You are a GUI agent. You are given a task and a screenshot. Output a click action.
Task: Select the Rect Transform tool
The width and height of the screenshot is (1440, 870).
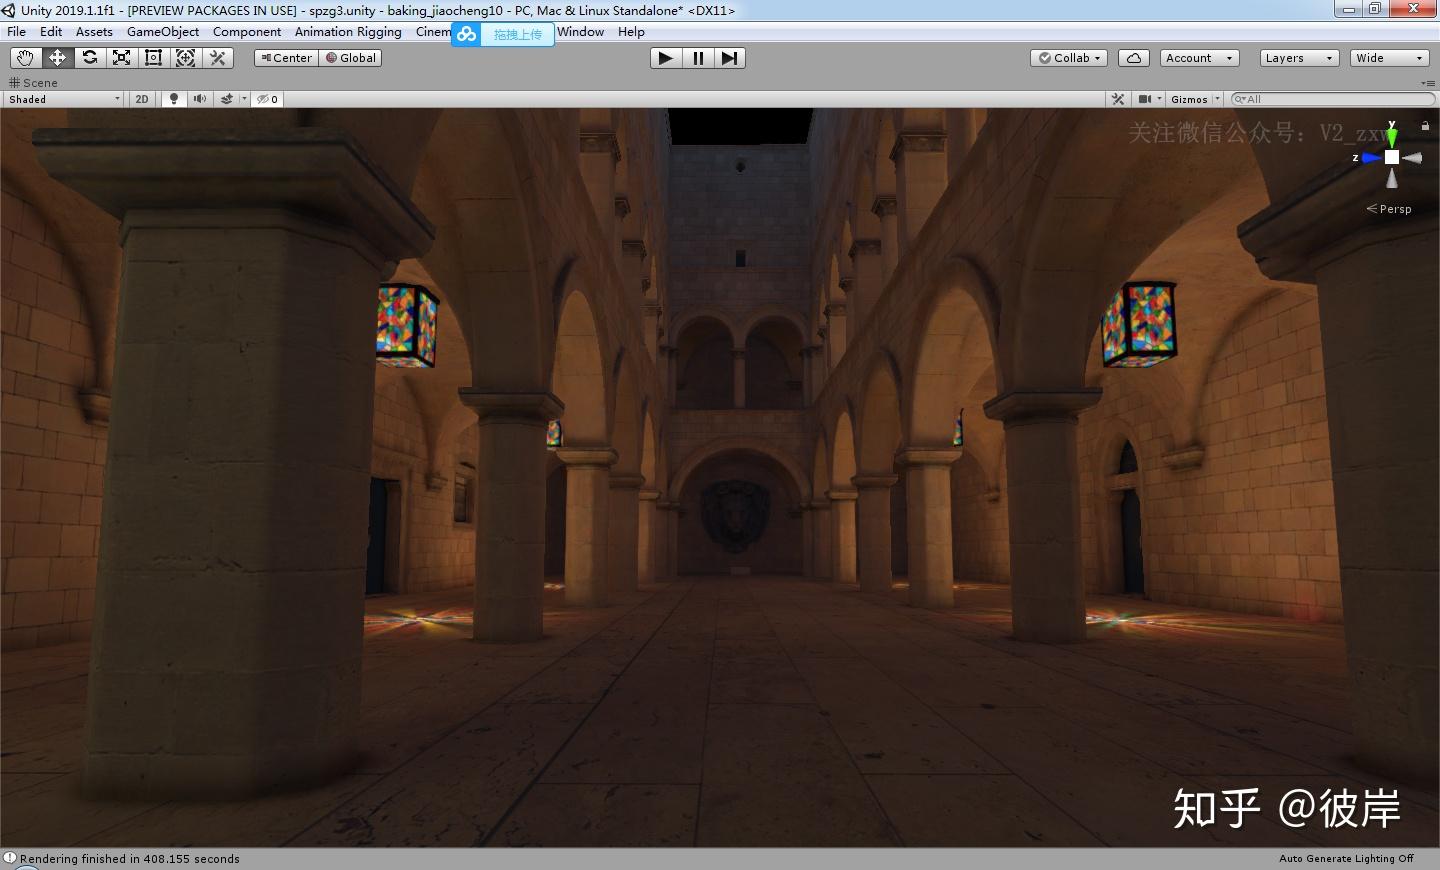154,58
